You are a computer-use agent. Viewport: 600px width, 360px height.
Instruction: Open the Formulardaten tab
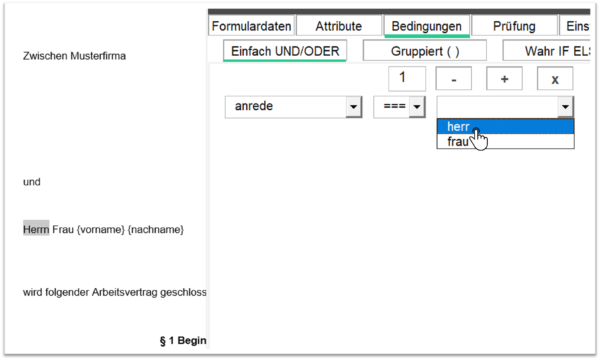251,26
